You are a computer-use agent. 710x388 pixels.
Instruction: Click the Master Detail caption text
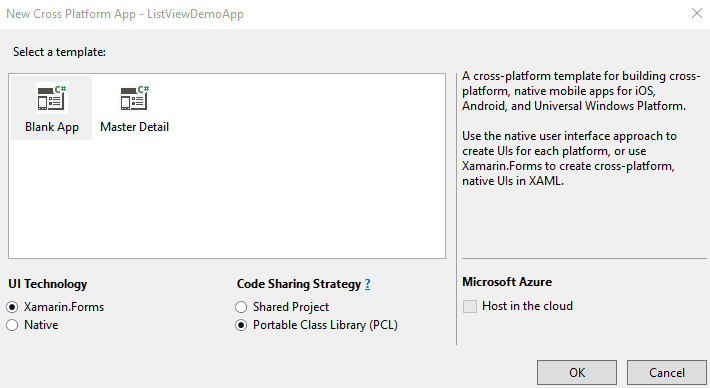[134, 127]
